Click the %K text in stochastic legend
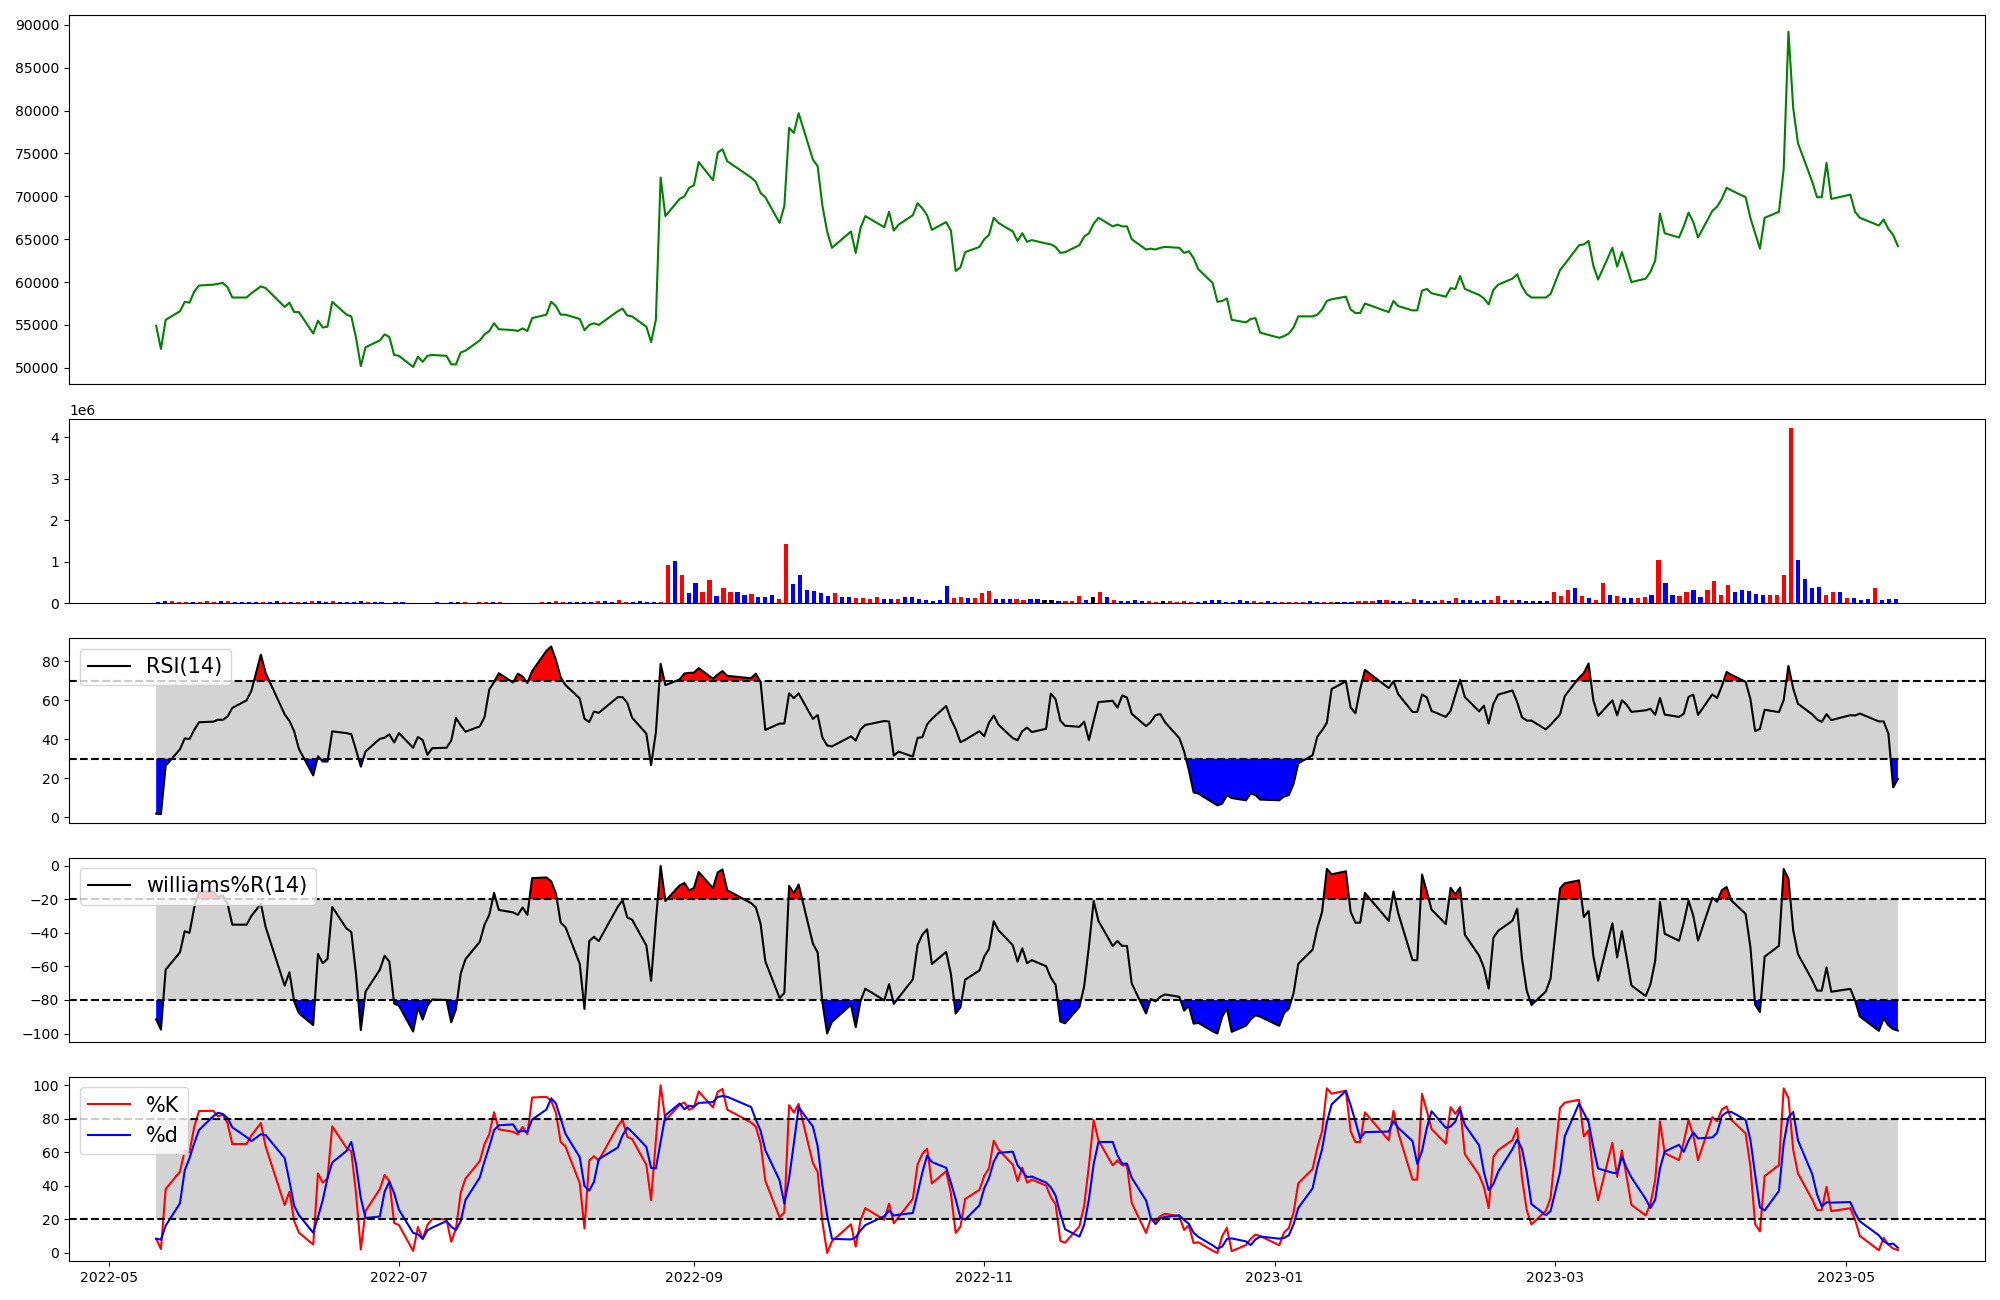The width and height of the screenshot is (2000, 1300). pyautogui.click(x=162, y=1104)
